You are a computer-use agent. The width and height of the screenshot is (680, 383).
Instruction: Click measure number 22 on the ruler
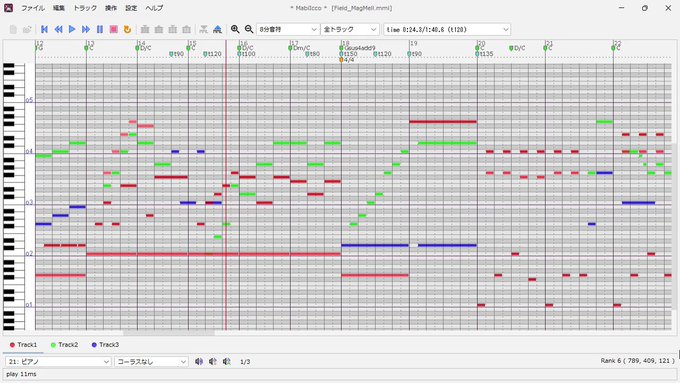[618, 43]
